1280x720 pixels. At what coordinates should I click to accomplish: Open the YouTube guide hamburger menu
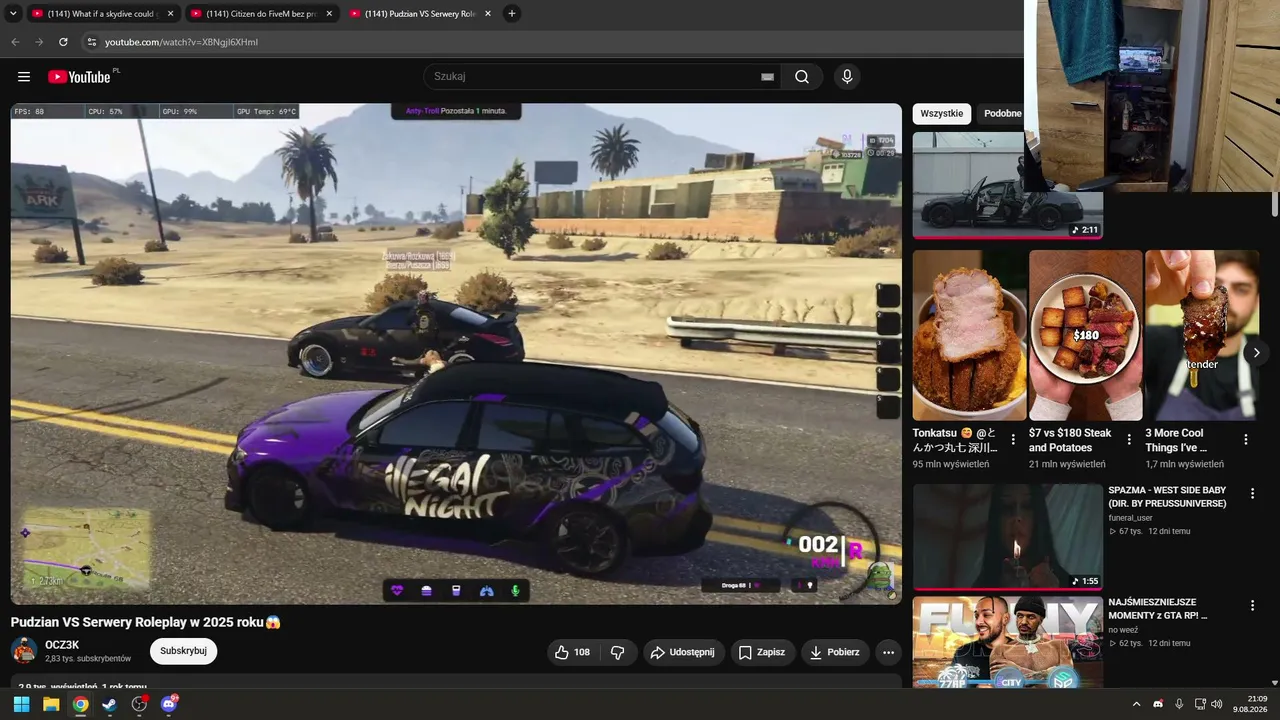click(x=24, y=77)
